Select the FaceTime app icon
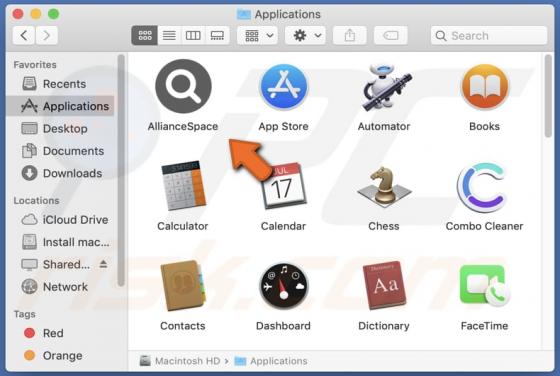The height and width of the screenshot is (376, 560). click(x=485, y=286)
